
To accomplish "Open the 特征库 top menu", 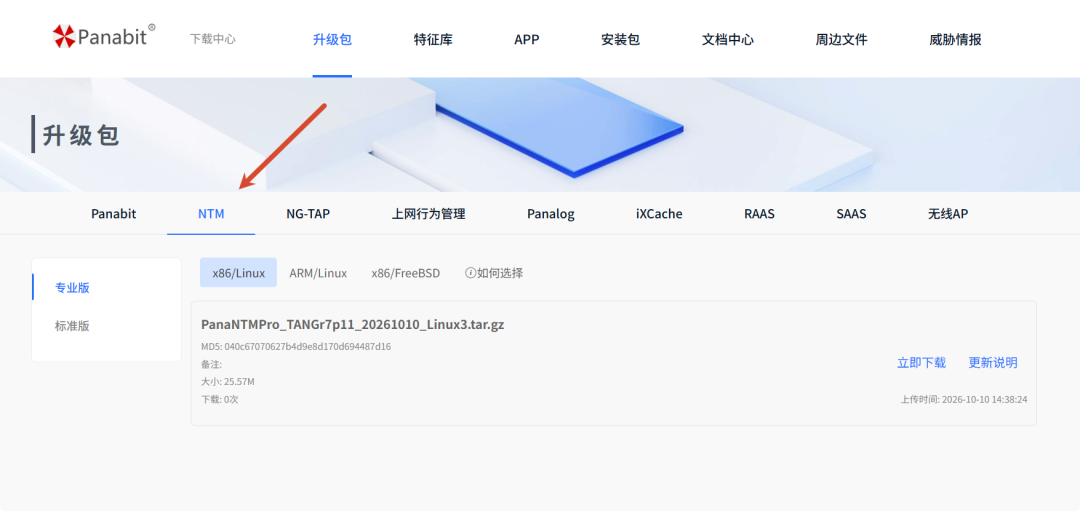I will pyautogui.click(x=433, y=39).
